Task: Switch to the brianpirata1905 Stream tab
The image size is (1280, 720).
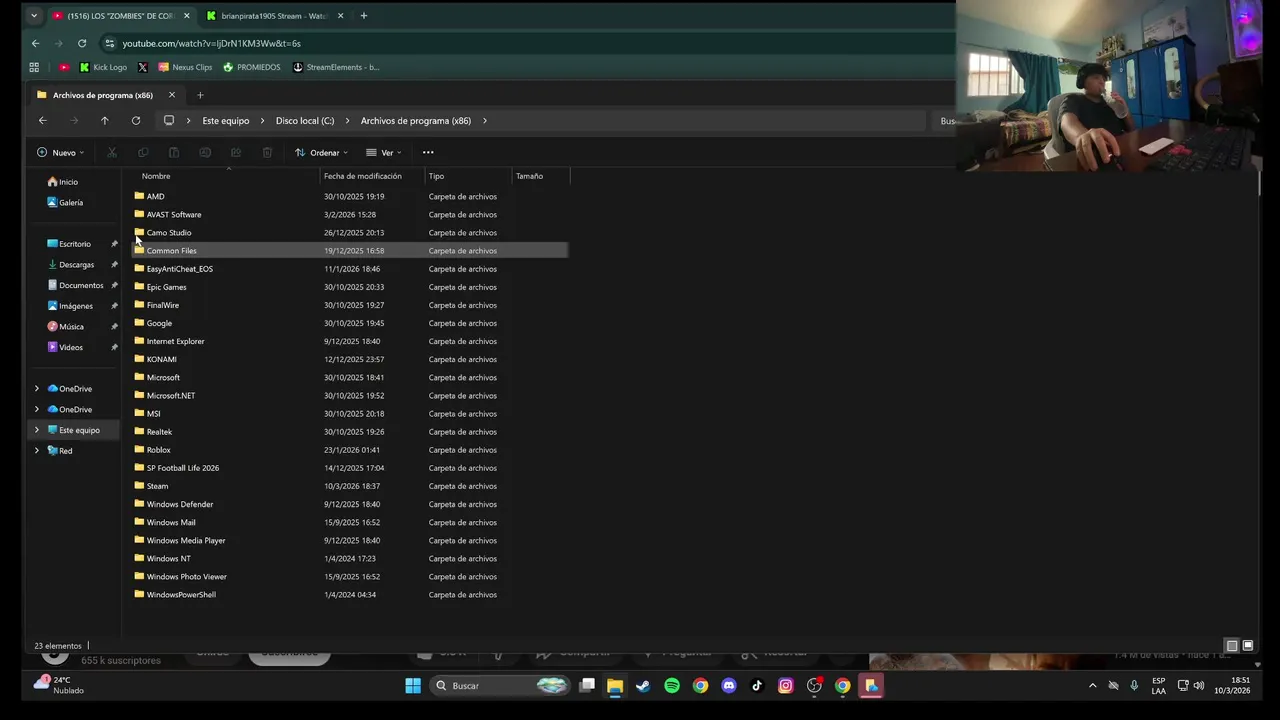Action: 275,16
